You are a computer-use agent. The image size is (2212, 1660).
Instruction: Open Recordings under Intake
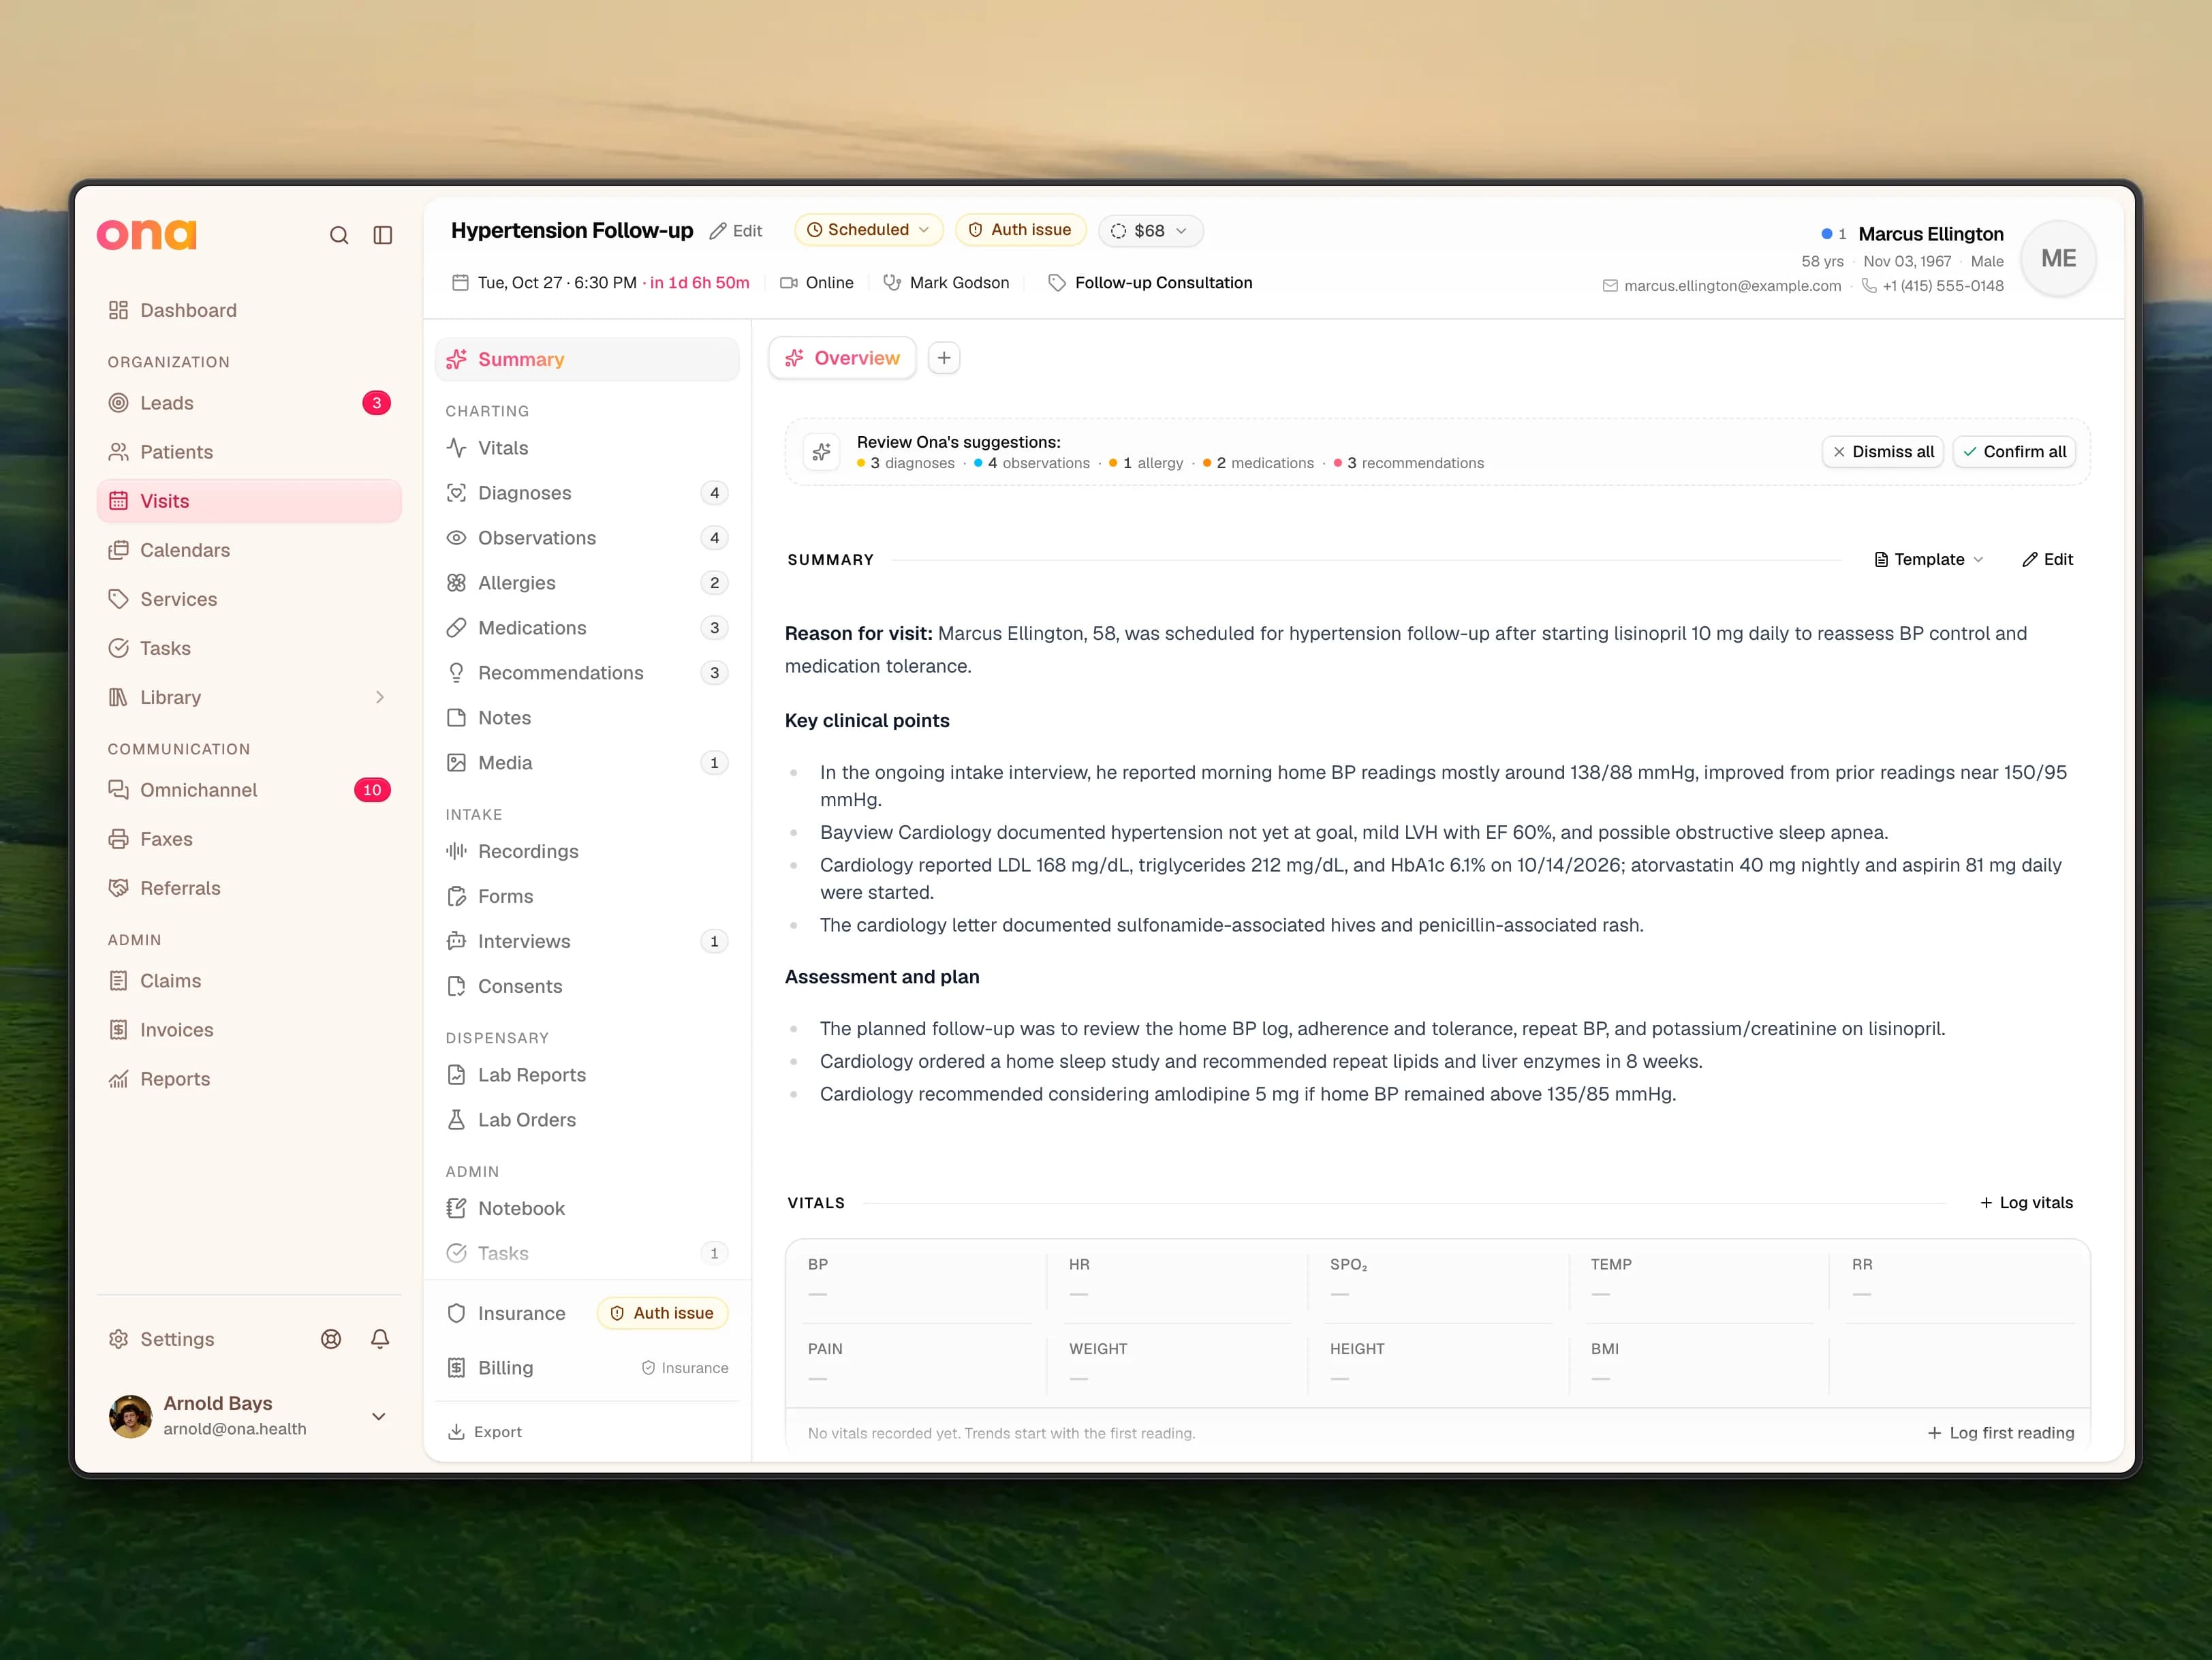pyautogui.click(x=587, y=851)
